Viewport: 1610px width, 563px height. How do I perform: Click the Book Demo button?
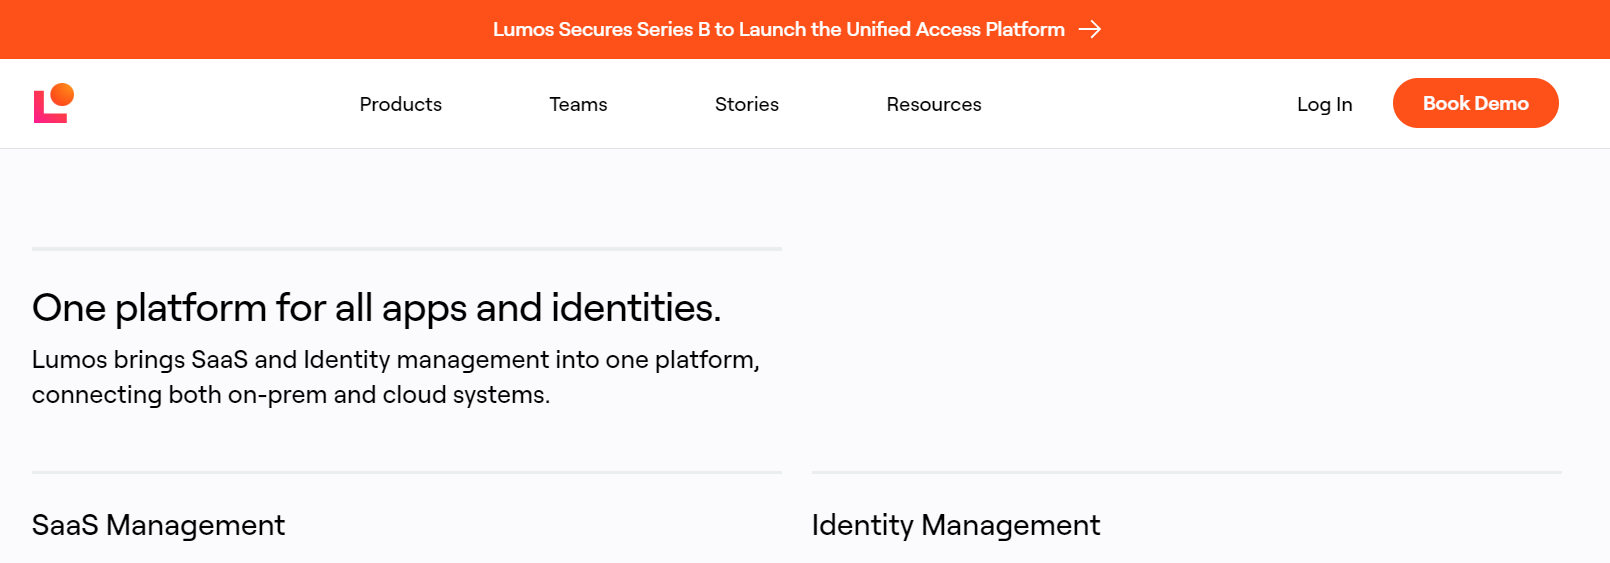coord(1476,103)
